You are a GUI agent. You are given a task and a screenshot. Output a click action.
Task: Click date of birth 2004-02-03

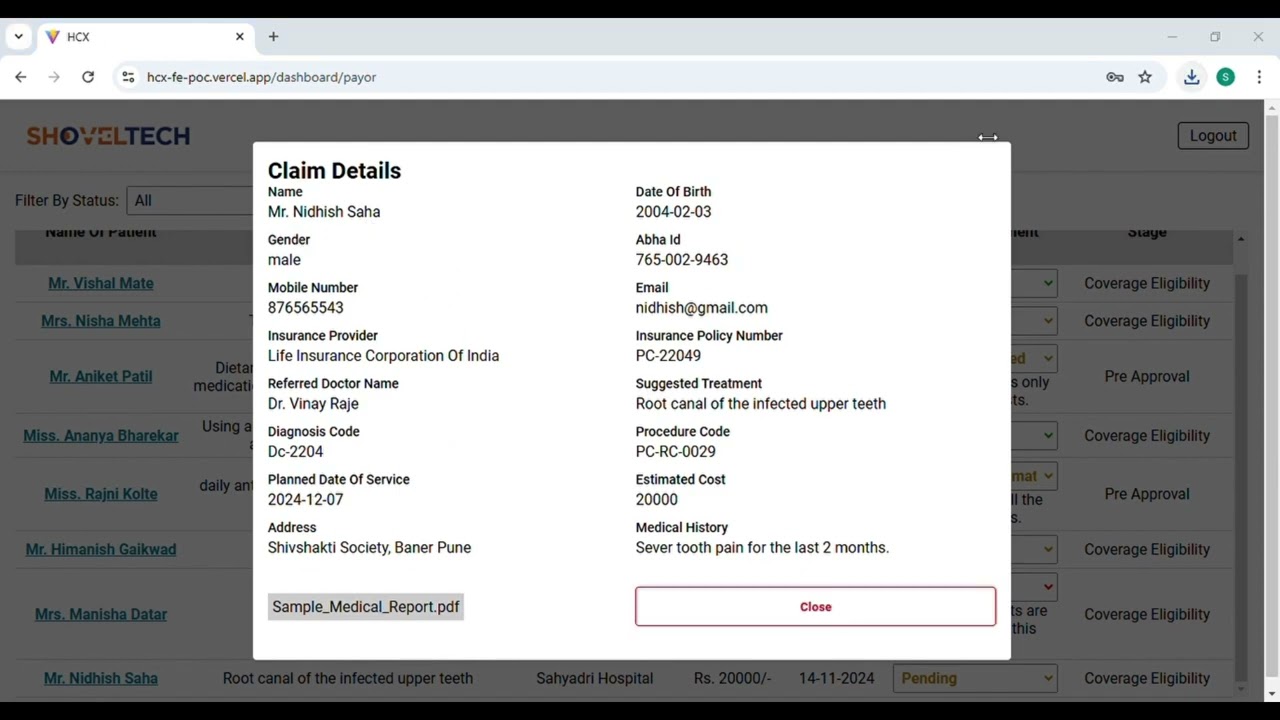673,212
